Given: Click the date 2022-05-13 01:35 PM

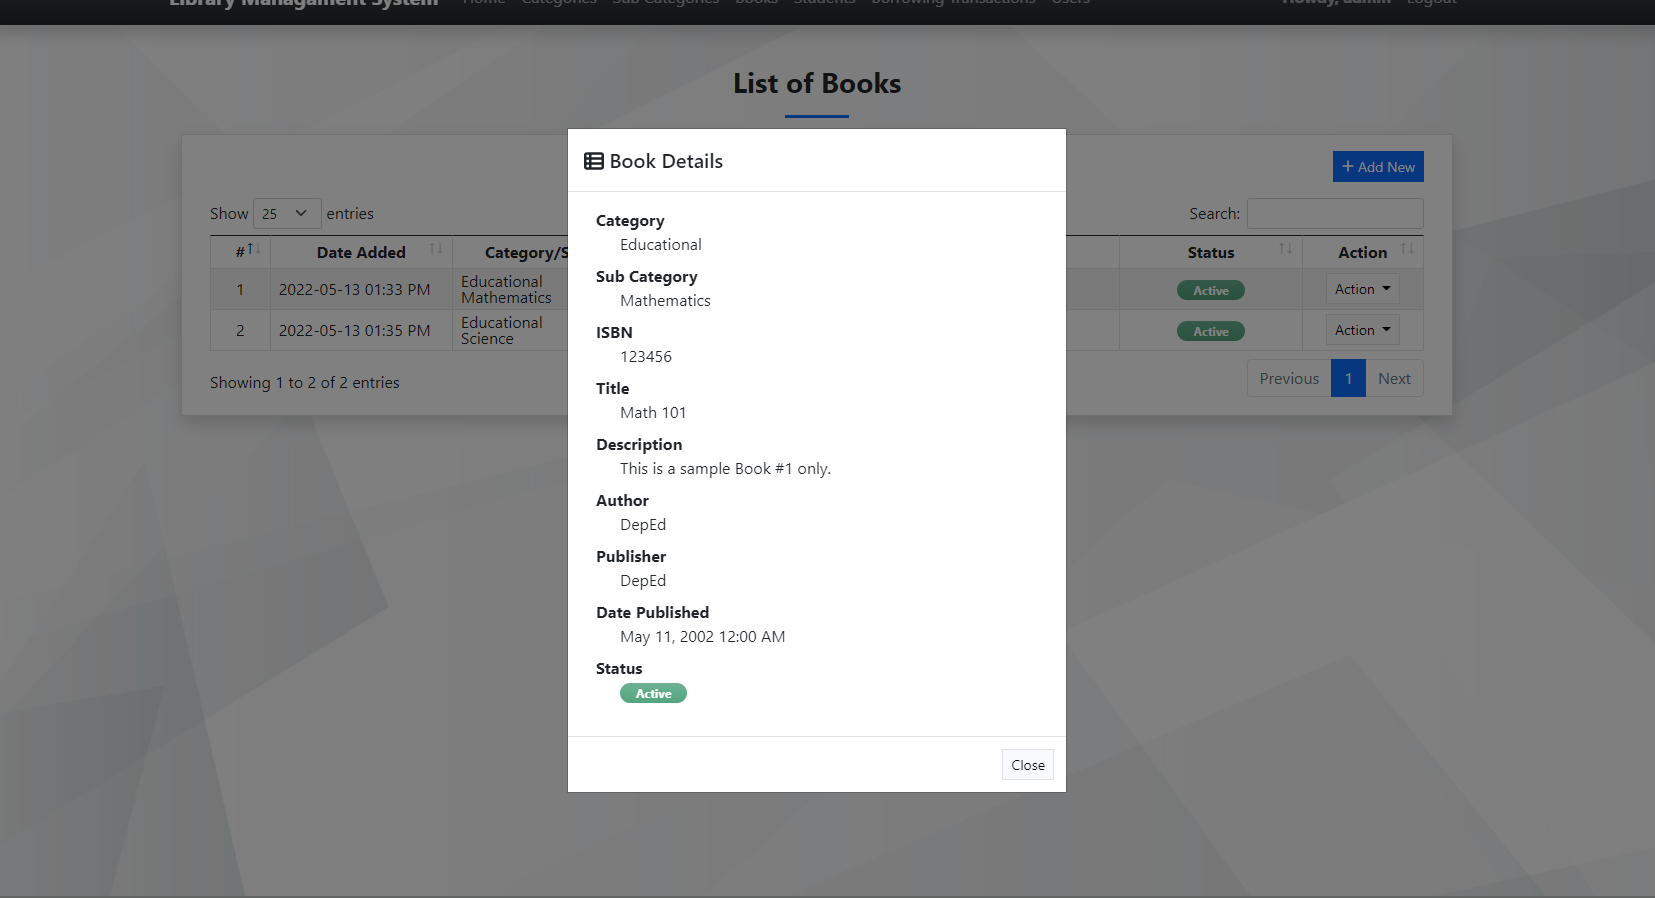Looking at the screenshot, I should pos(354,330).
